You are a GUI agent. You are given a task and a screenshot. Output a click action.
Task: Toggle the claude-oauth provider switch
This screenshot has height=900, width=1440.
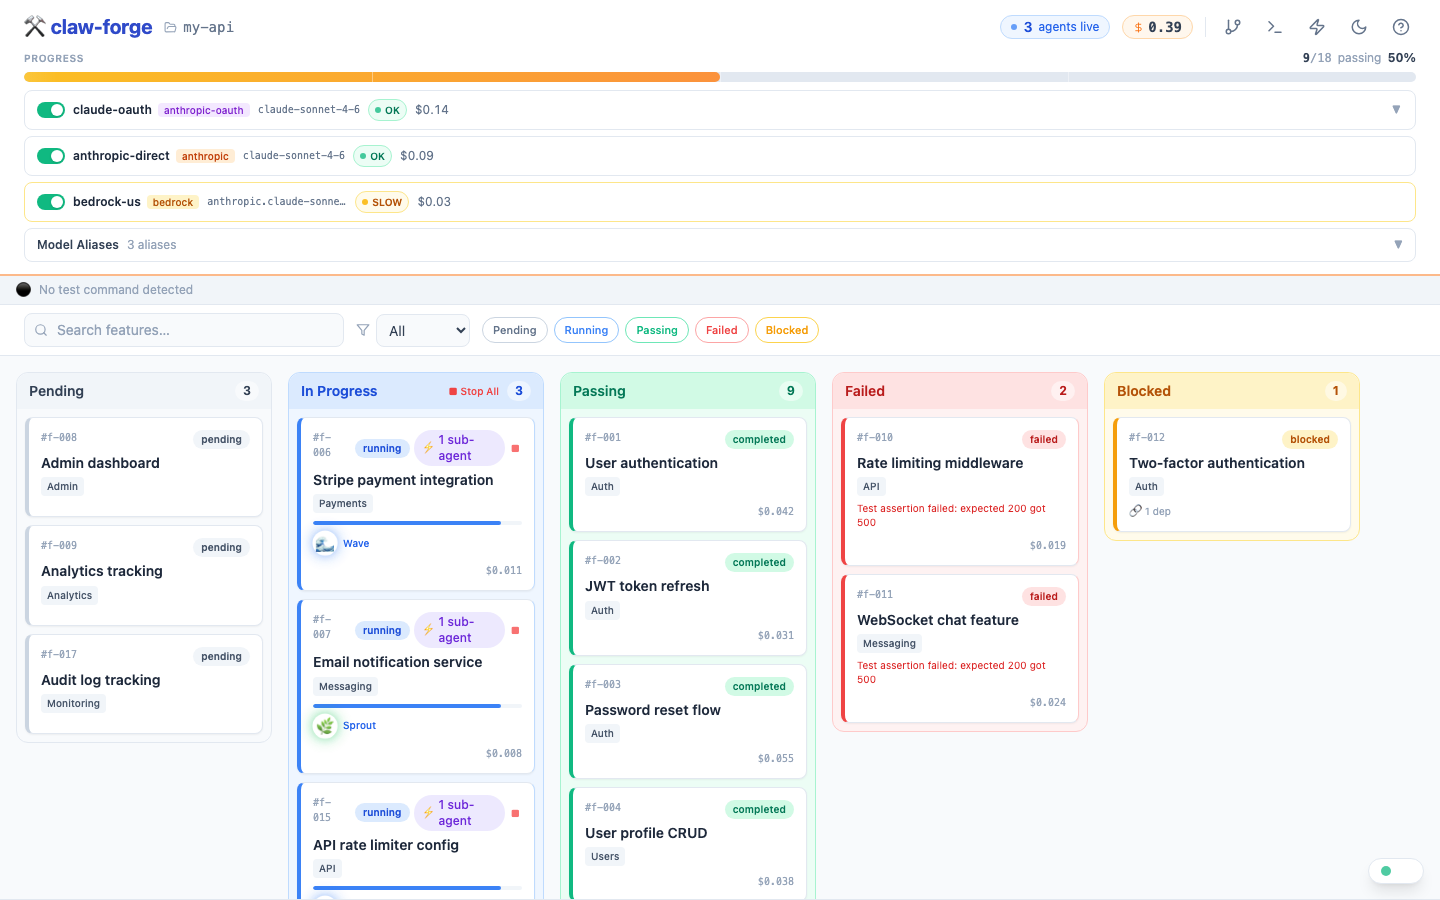click(x=51, y=110)
